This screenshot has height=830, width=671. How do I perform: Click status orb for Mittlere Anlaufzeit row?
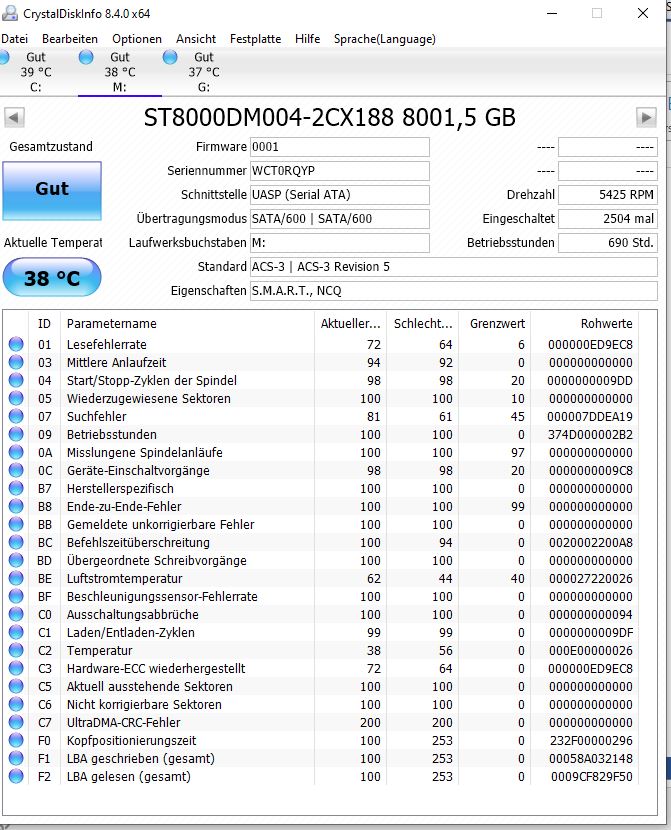(x=16, y=362)
